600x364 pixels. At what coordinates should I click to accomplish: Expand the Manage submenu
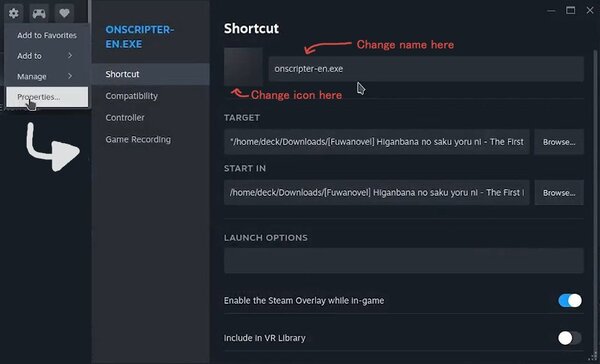(47, 76)
